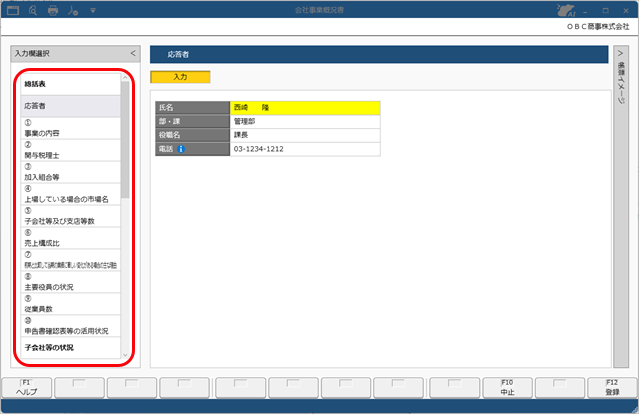The image size is (639, 414).
Task: Click the input list scrollbar thumb
Action: [125, 140]
